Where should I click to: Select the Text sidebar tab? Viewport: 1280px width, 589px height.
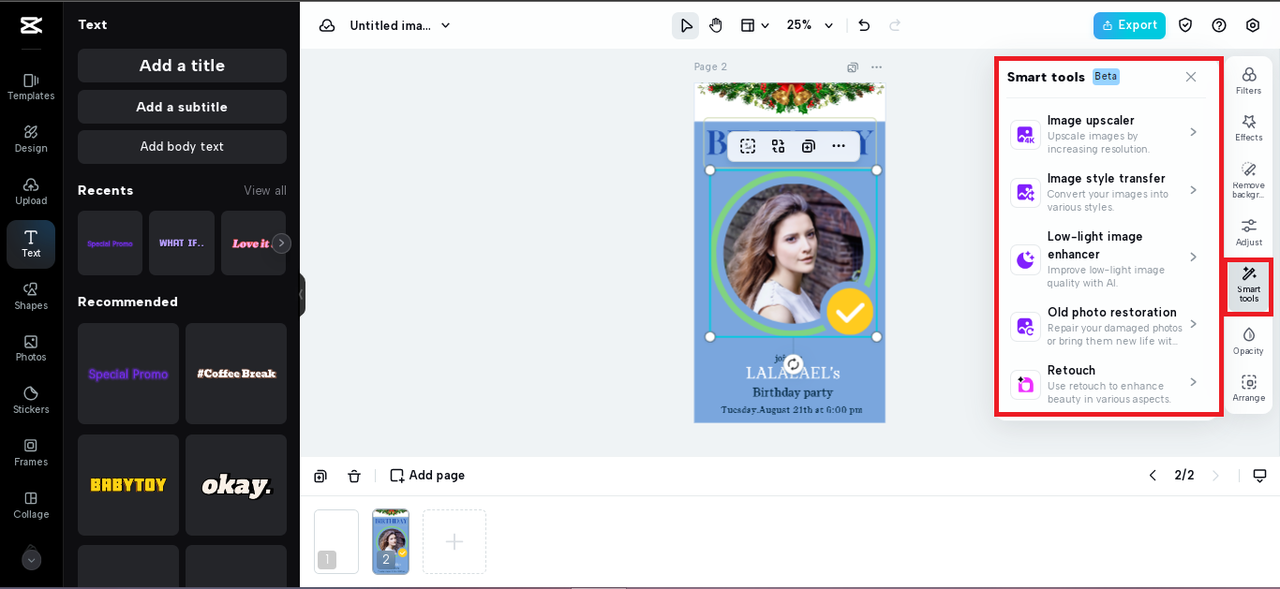[31, 244]
